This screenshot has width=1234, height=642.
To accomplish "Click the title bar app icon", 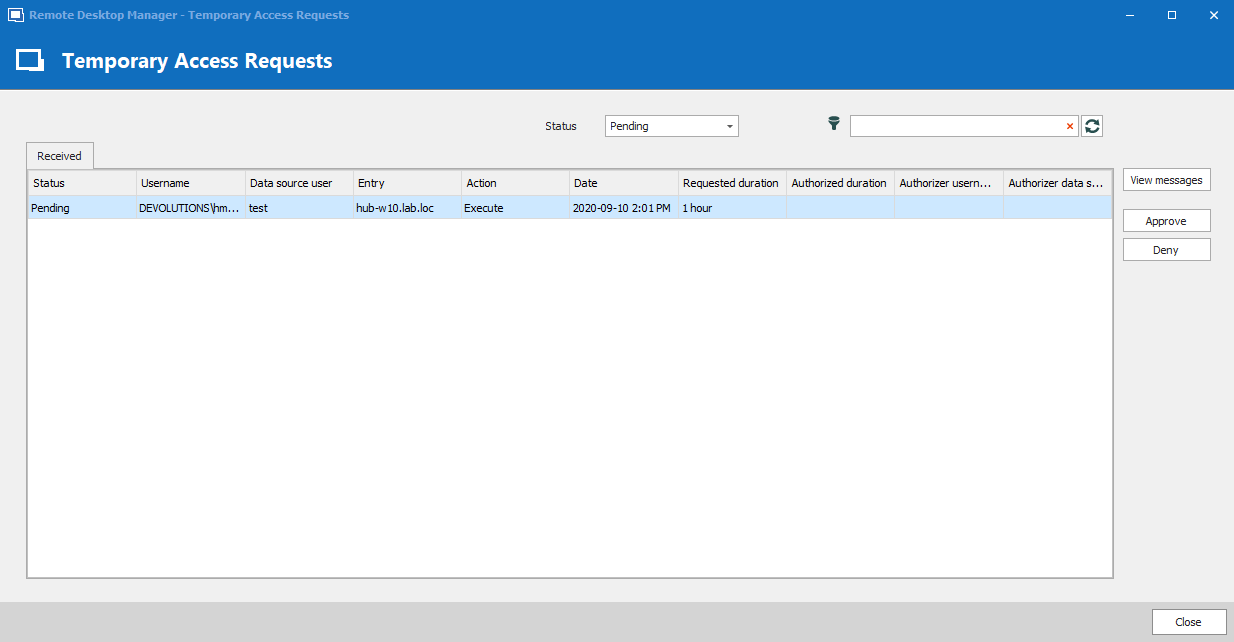I will pyautogui.click(x=15, y=15).
